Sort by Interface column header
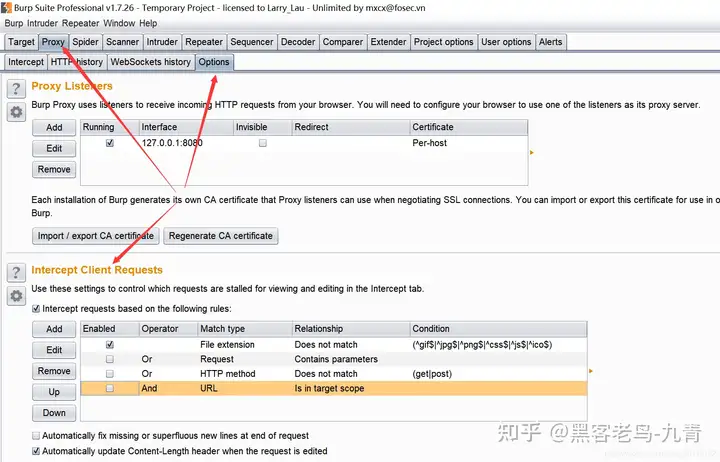 click(186, 127)
